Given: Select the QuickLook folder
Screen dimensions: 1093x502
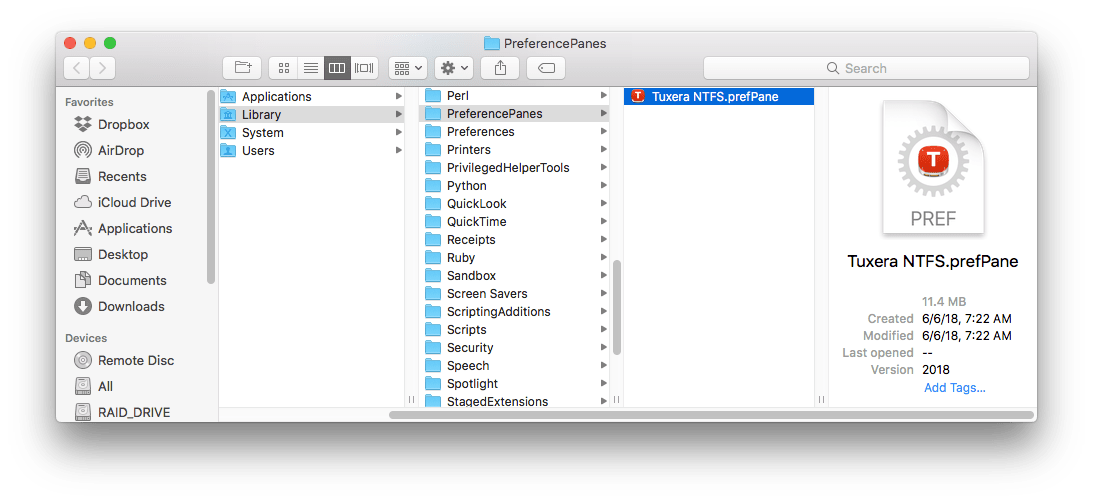Looking at the screenshot, I should pyautogui.click(x=514, y=204).
